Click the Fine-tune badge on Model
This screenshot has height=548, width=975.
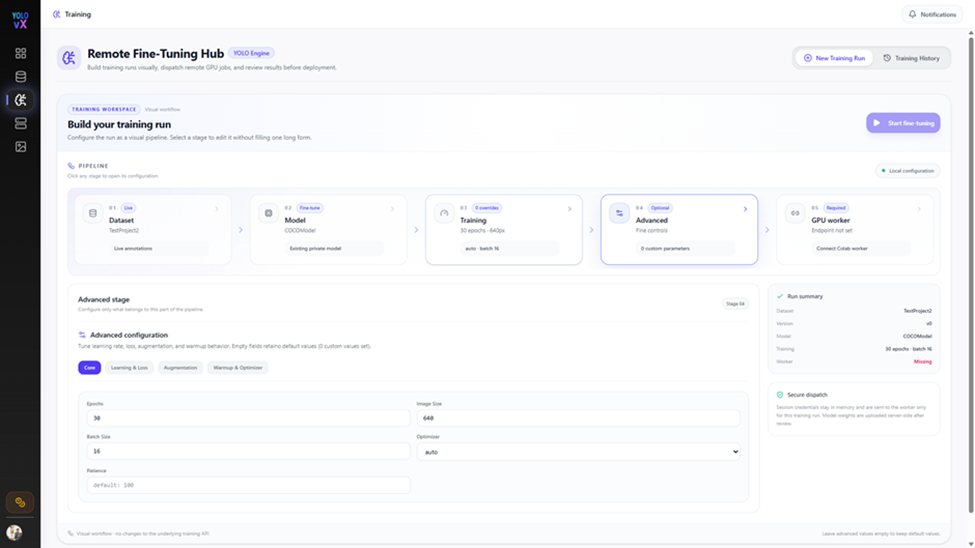click(x=310, y=208)
